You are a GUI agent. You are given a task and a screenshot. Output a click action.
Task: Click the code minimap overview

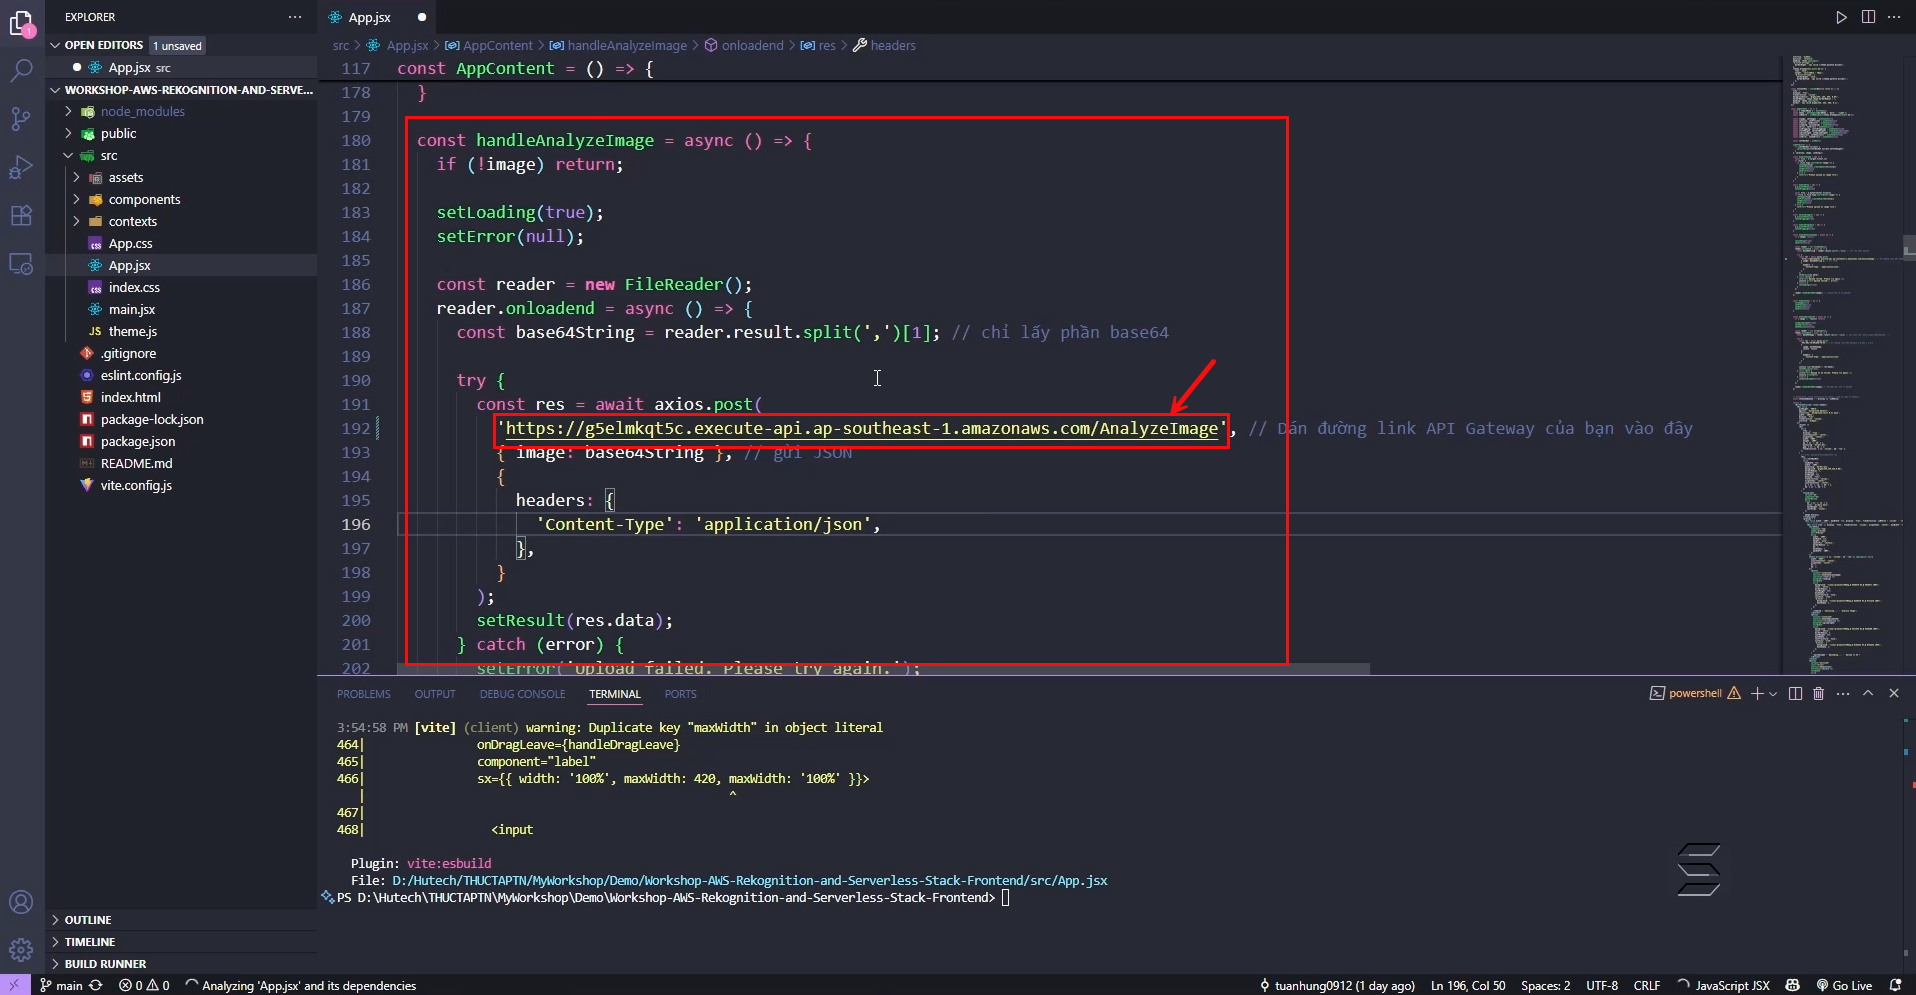[x=1842, y=365]
